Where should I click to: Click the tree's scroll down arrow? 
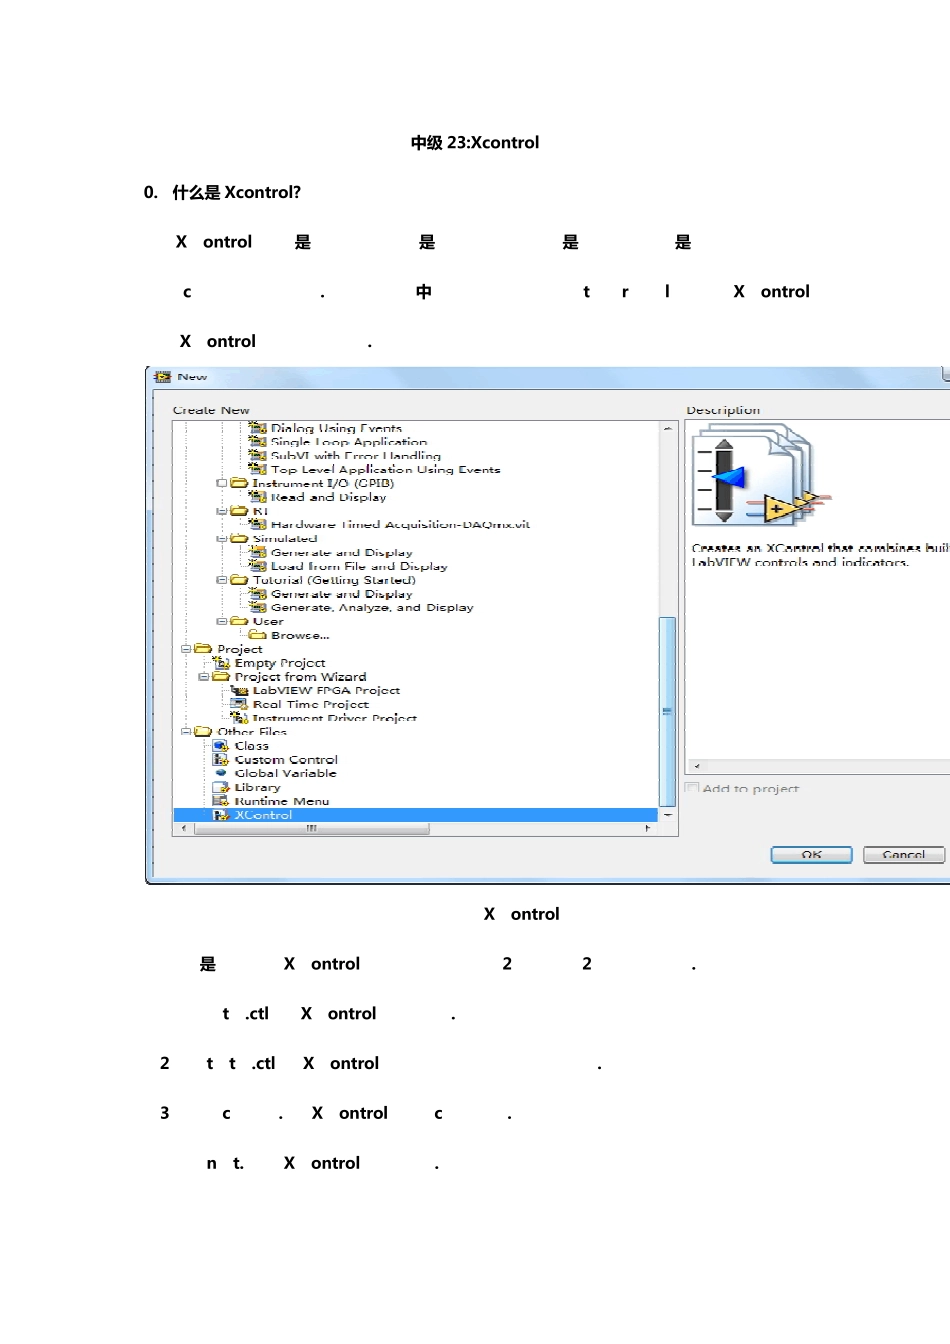(667, 815)
